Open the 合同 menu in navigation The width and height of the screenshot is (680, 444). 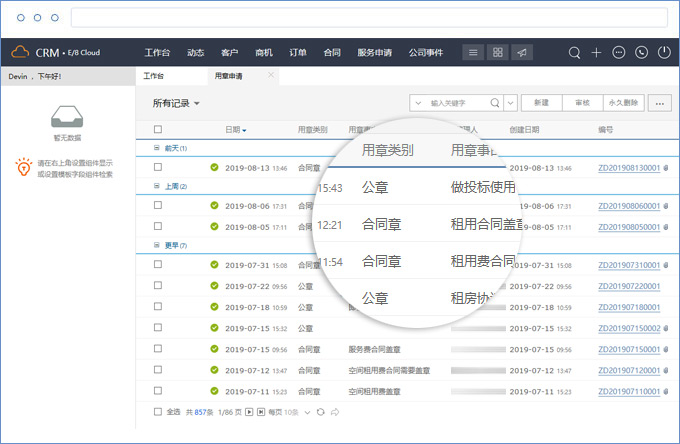point(332,52)
